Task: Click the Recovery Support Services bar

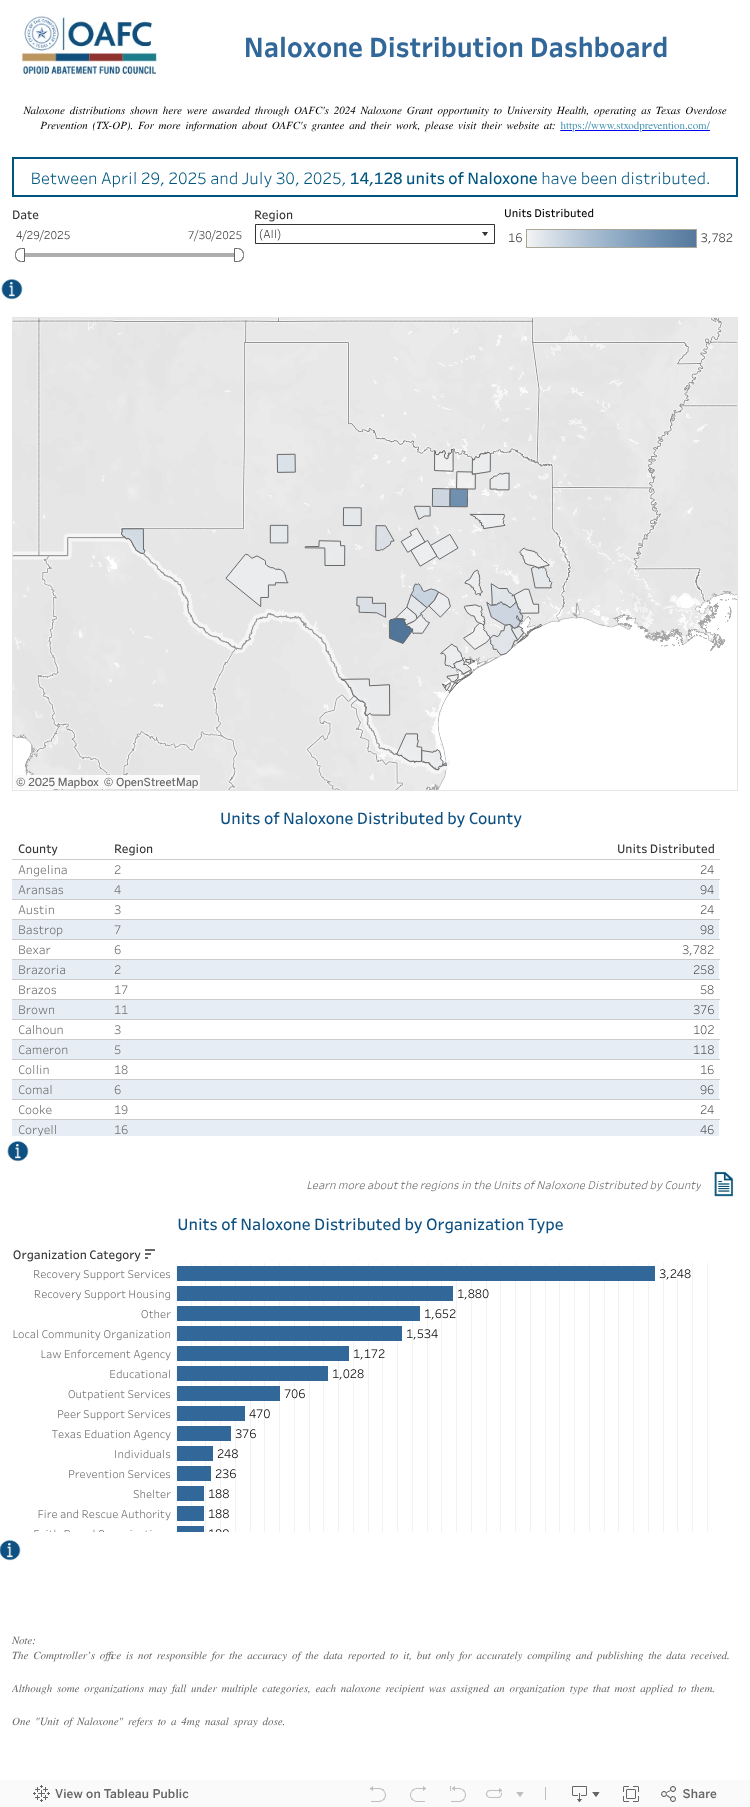Action: tap(416, 1274)
